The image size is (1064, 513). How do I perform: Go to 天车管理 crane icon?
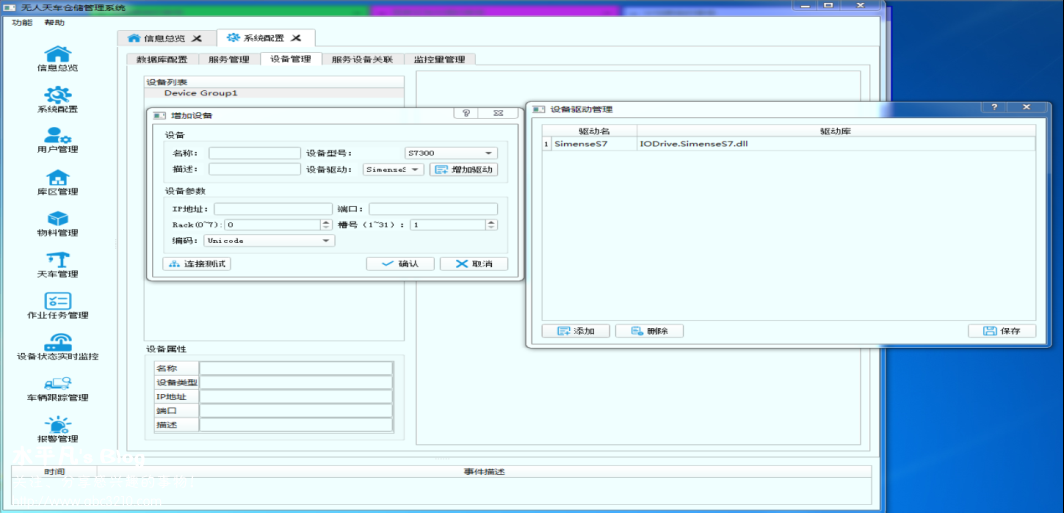pos(58,261)
